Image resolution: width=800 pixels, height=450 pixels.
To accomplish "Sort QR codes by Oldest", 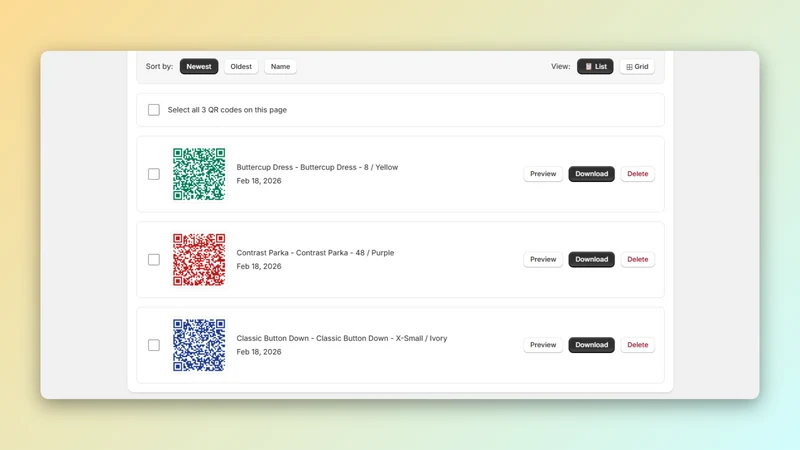I will (241, 66).
